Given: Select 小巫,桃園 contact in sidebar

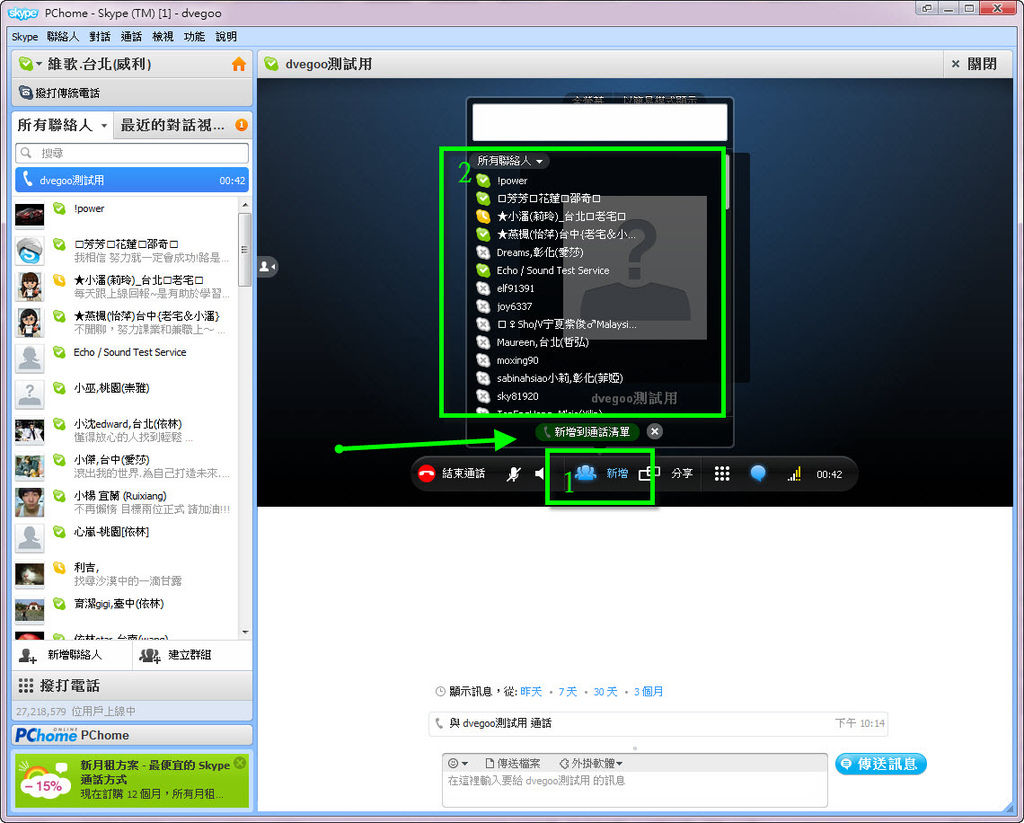Looking at the screenshot, I should tap(125, 394).
